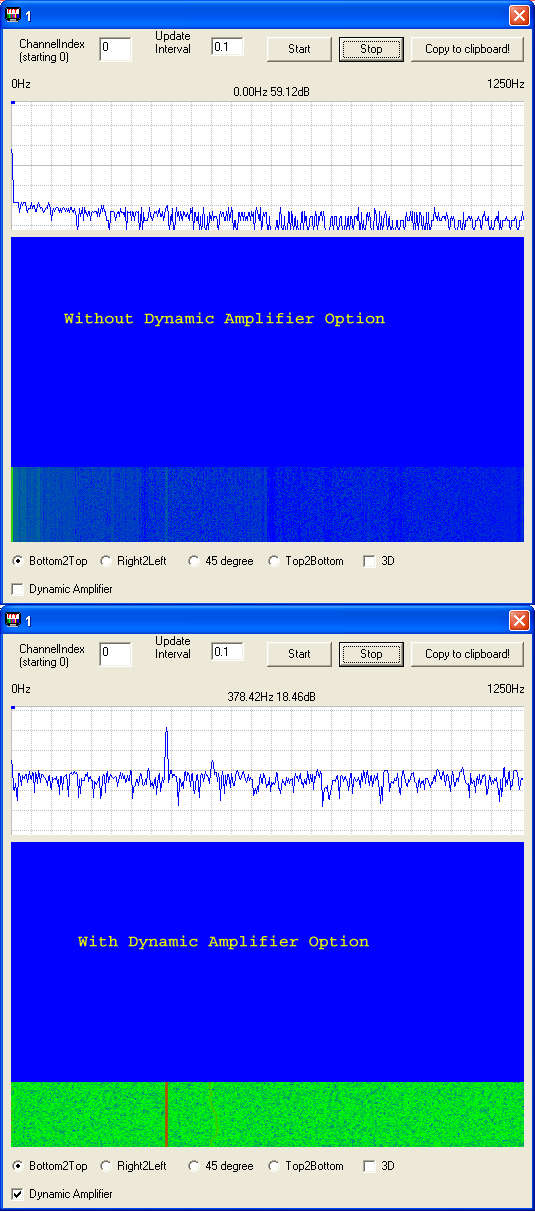Toggle 3D checkbox in the bottom window

point(369,1166)
